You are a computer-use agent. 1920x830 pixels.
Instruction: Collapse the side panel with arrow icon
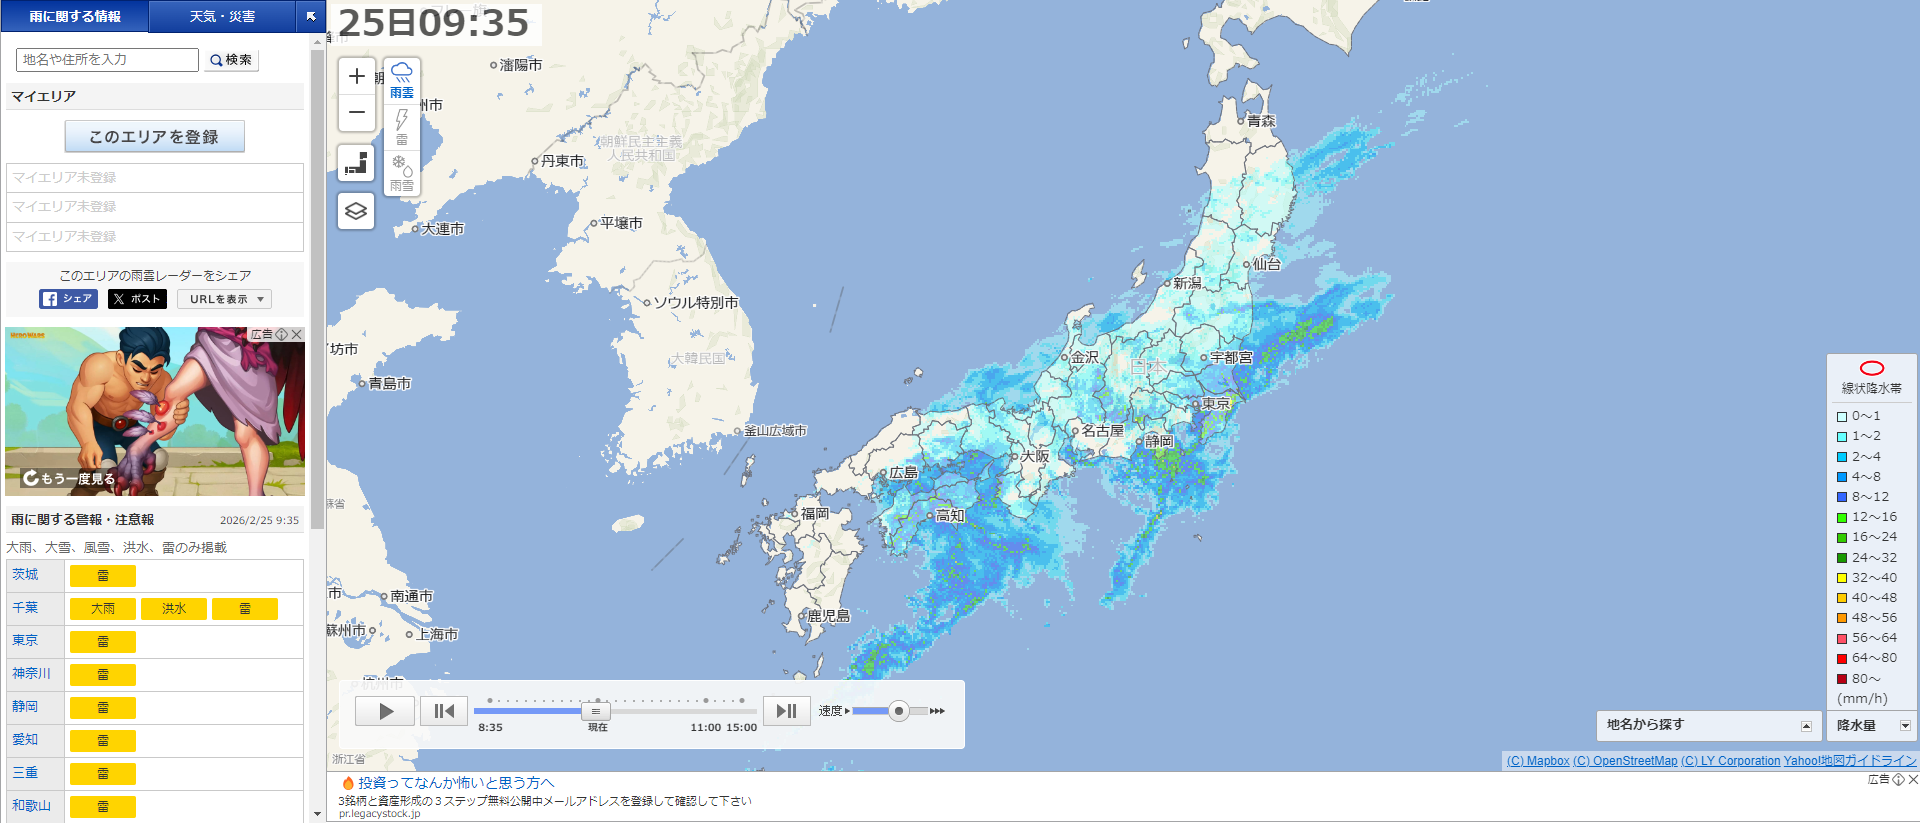coord(311,16)
